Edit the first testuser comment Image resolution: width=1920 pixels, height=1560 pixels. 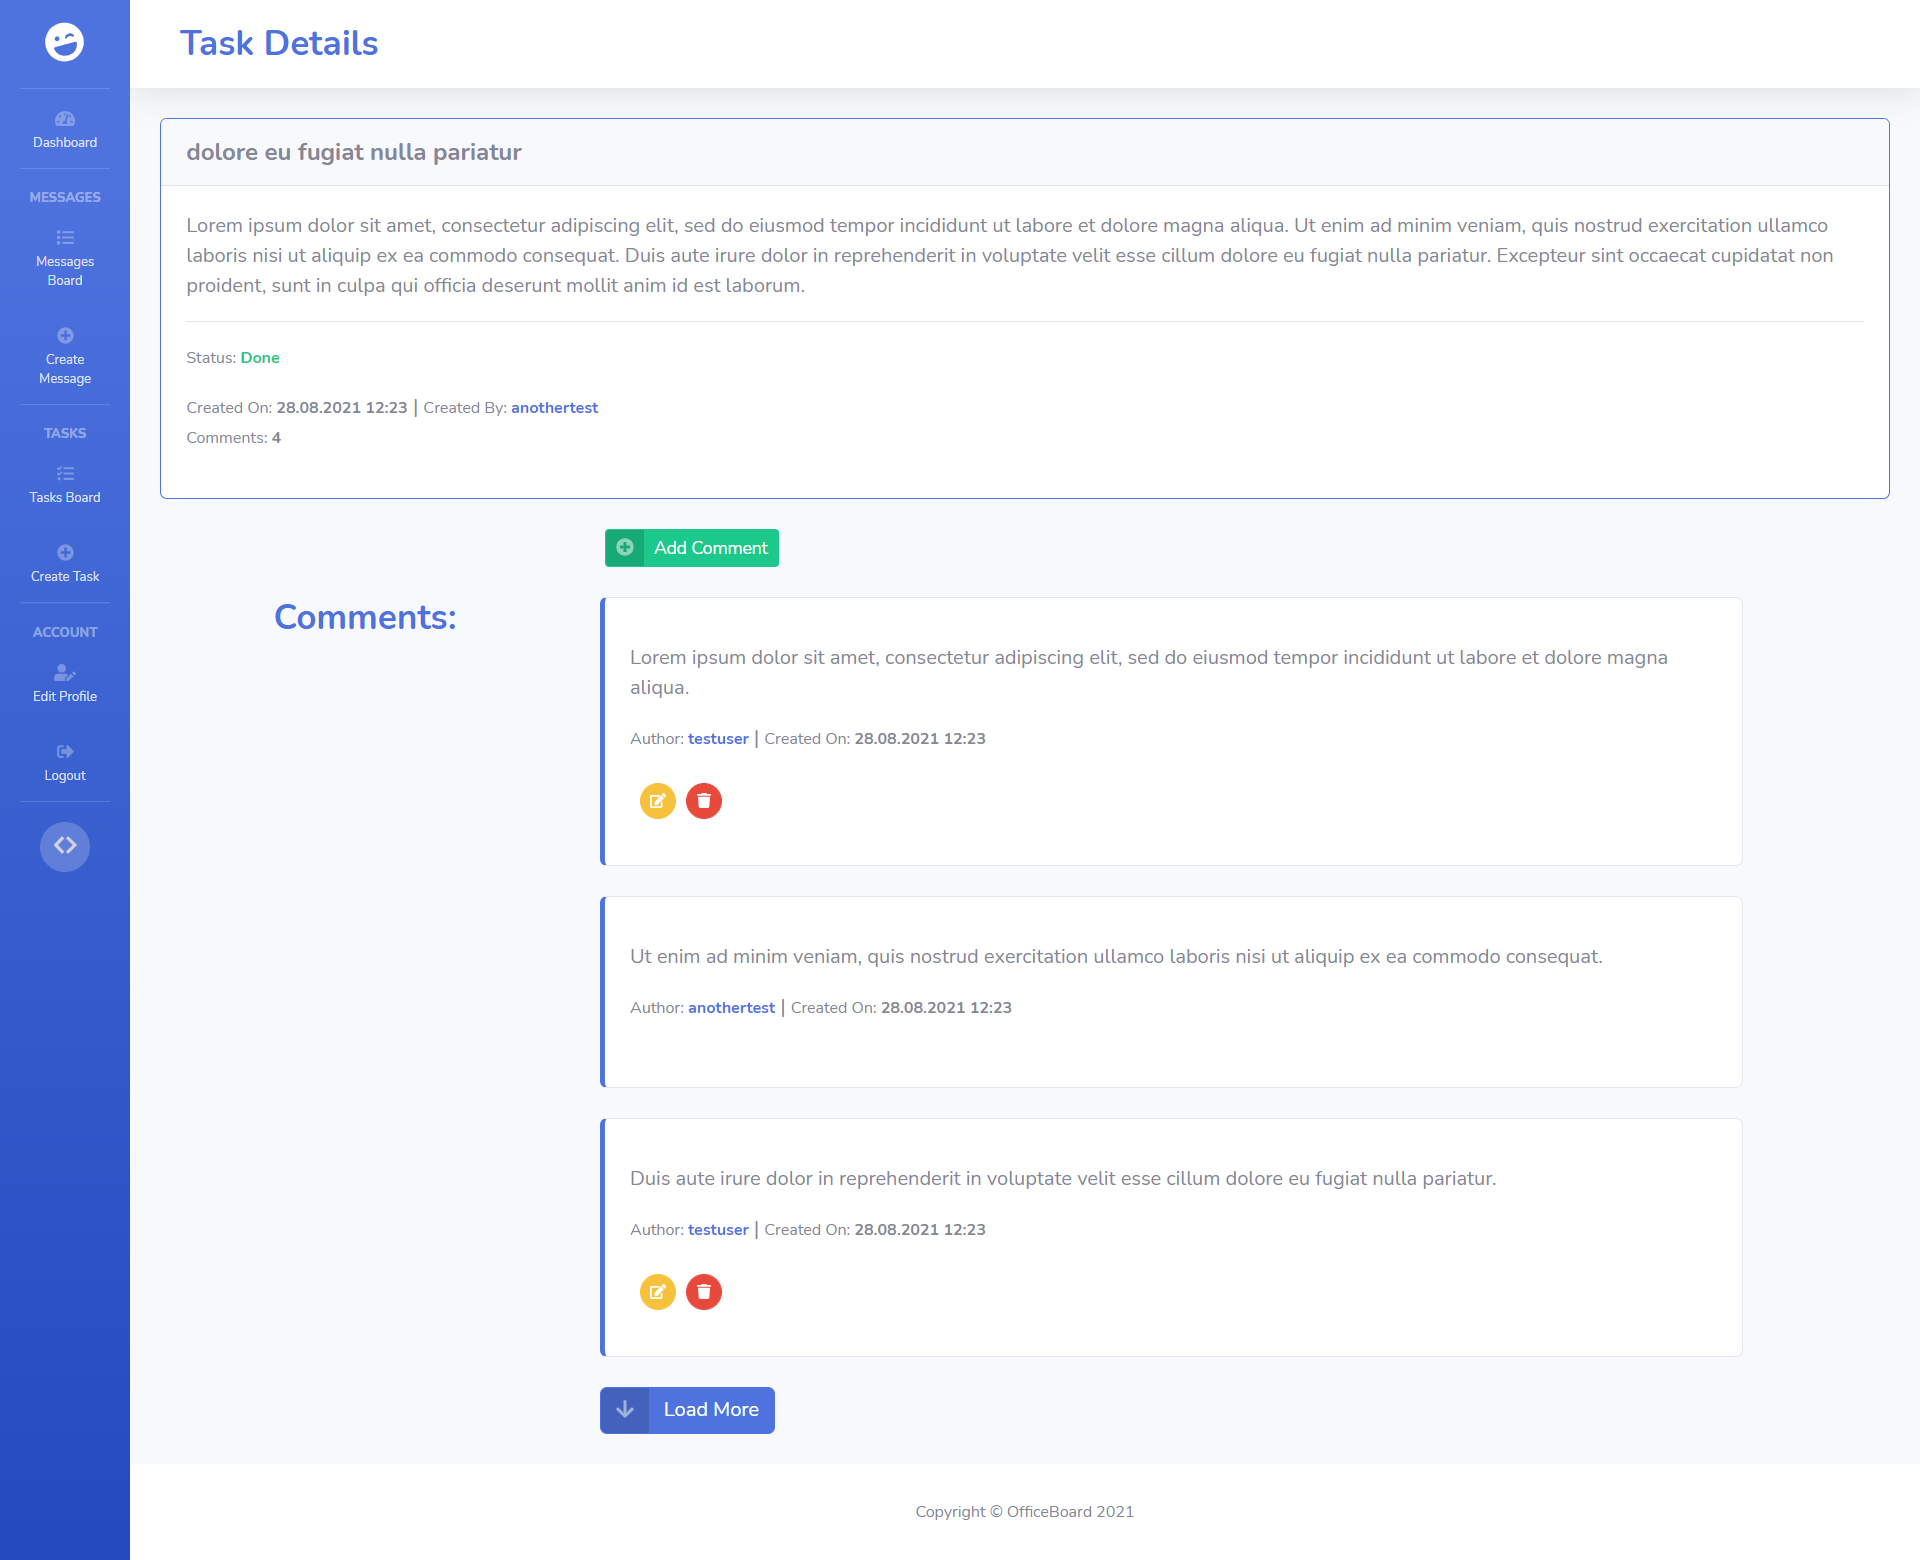tap(657, 801)
